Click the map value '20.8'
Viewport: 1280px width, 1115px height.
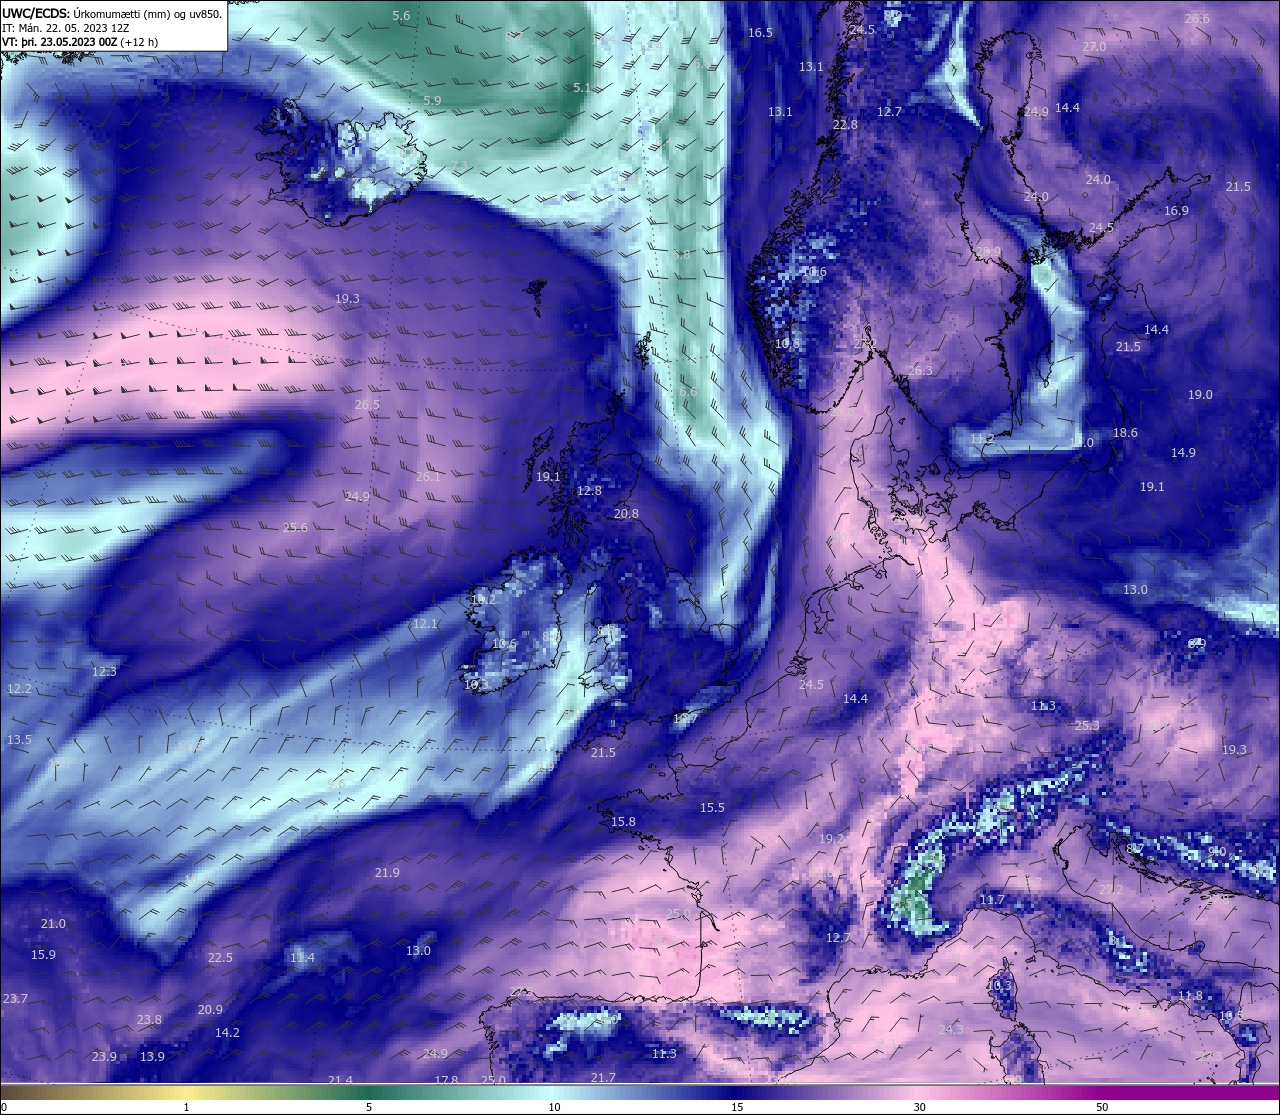click(626, 514)
